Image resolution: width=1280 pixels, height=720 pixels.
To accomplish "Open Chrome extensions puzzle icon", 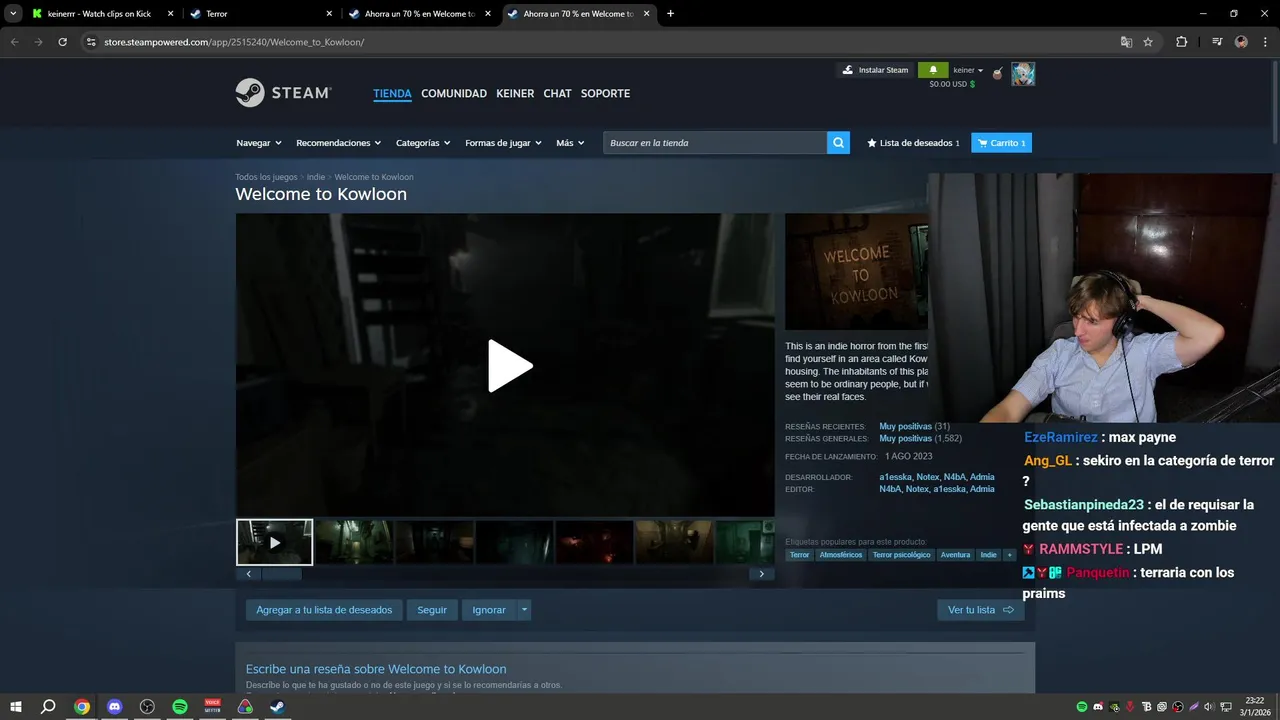I will [x=1181, y=42].
